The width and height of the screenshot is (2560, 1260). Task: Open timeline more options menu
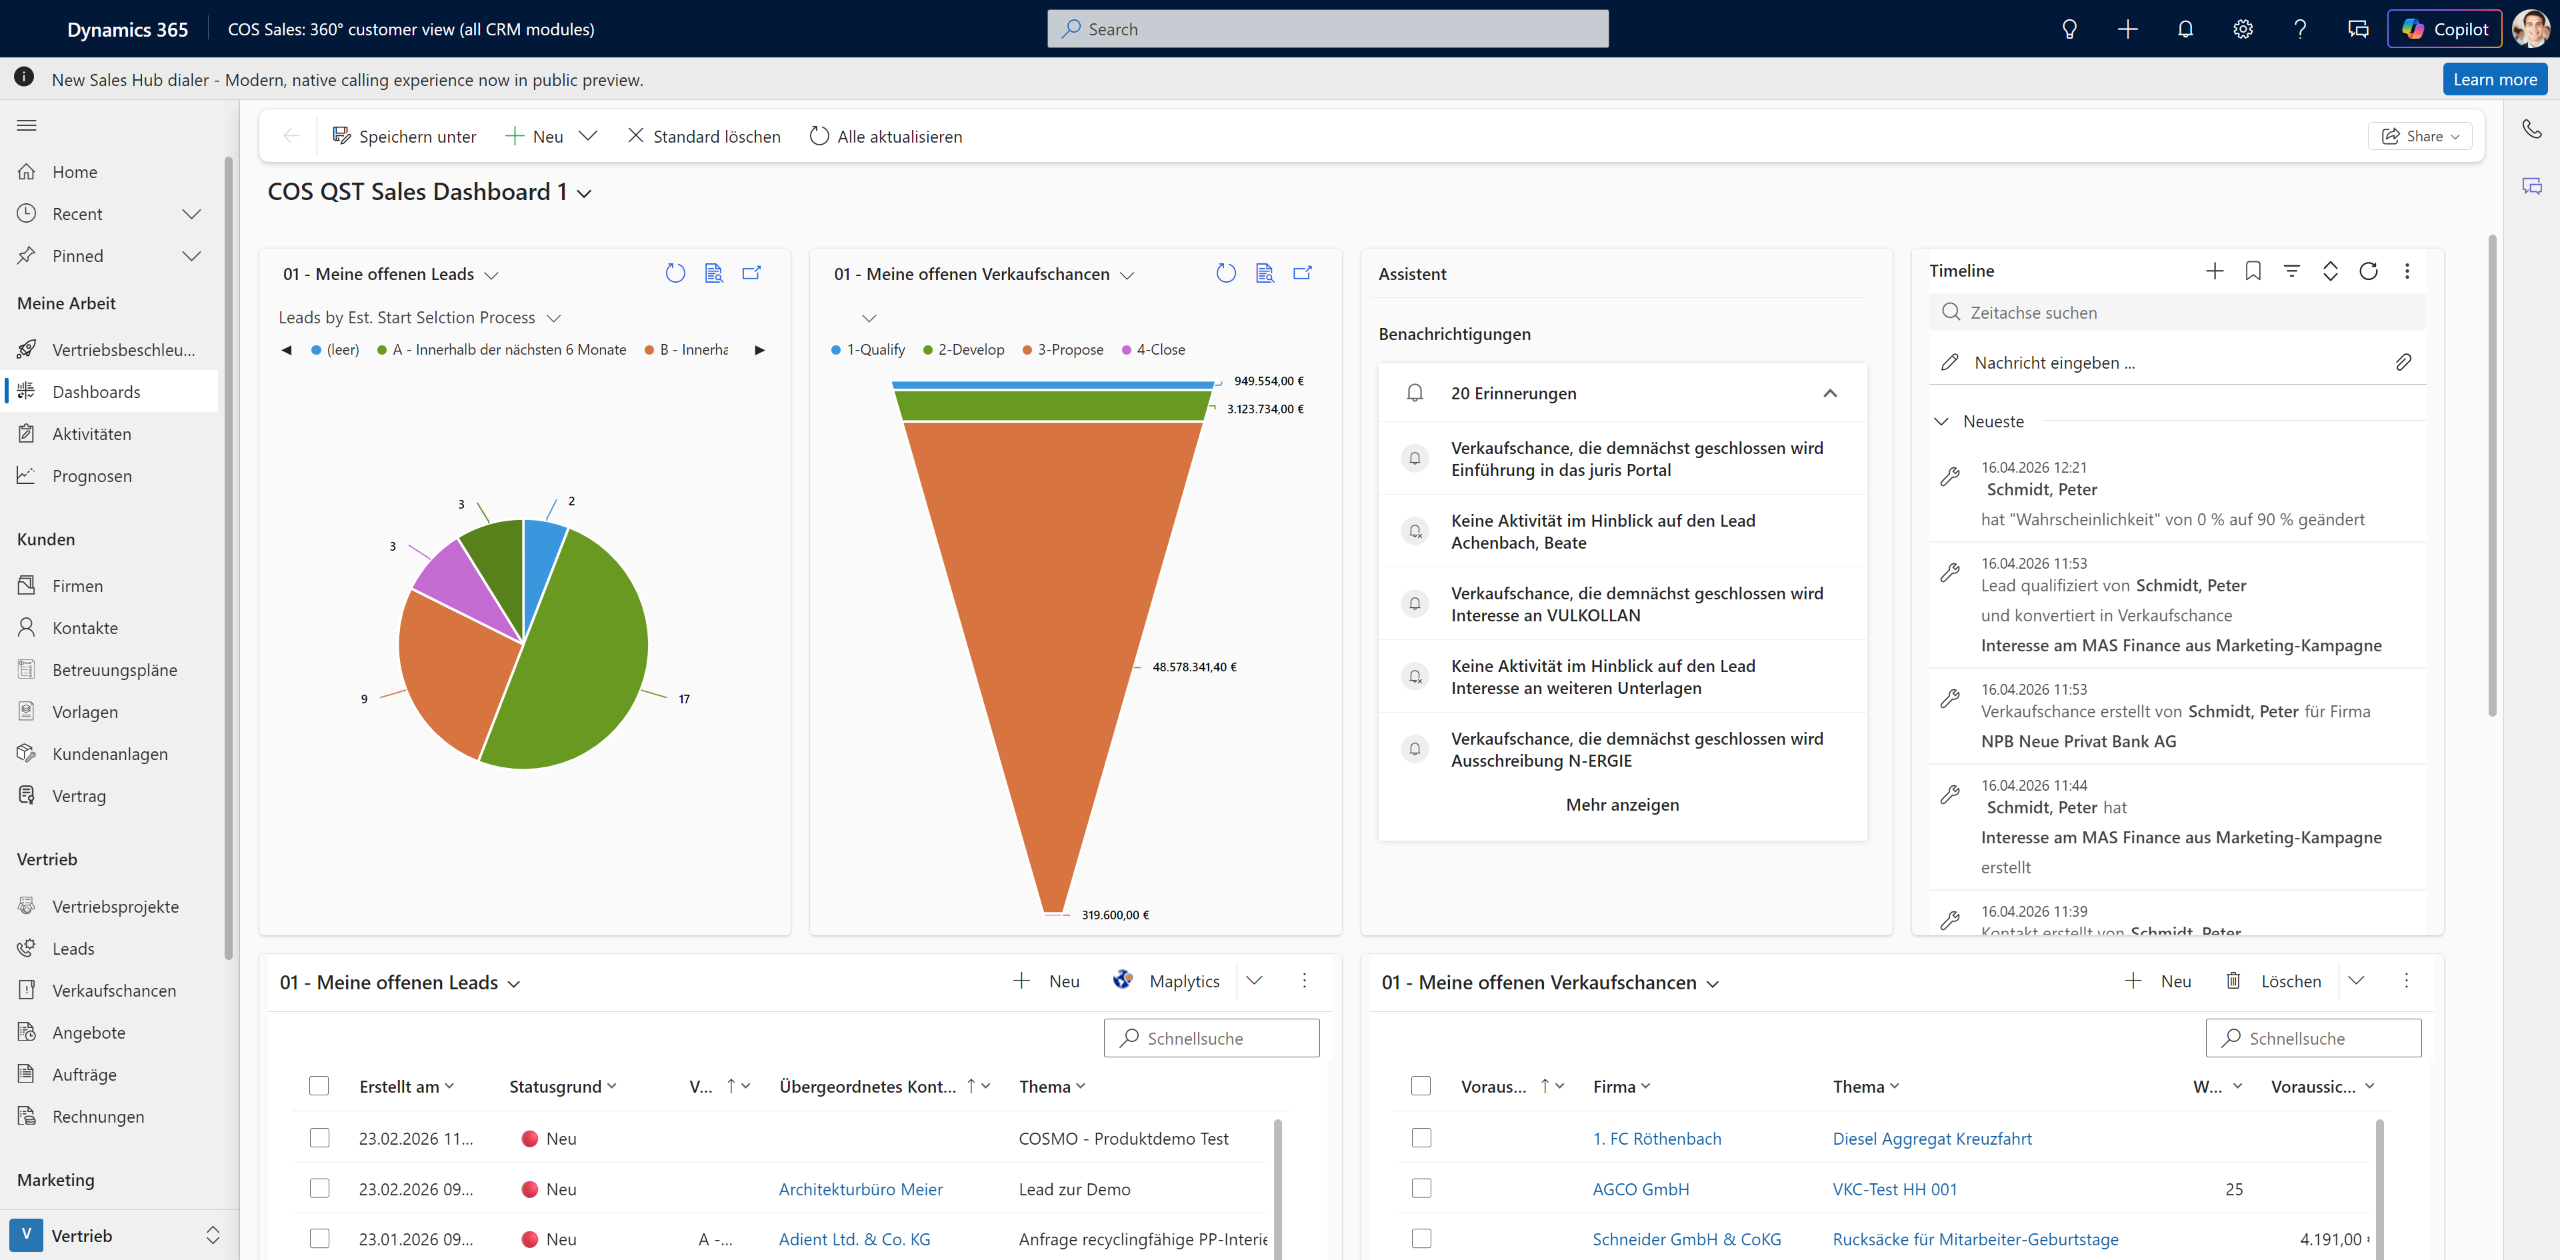click(x=2407, y=271)
